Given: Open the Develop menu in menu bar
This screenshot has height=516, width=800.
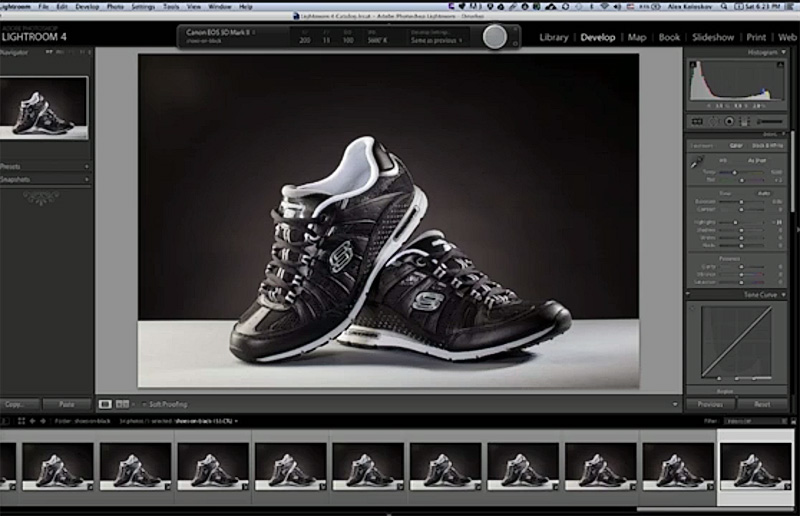Looking at the screenshot, I should coord(87,7).
